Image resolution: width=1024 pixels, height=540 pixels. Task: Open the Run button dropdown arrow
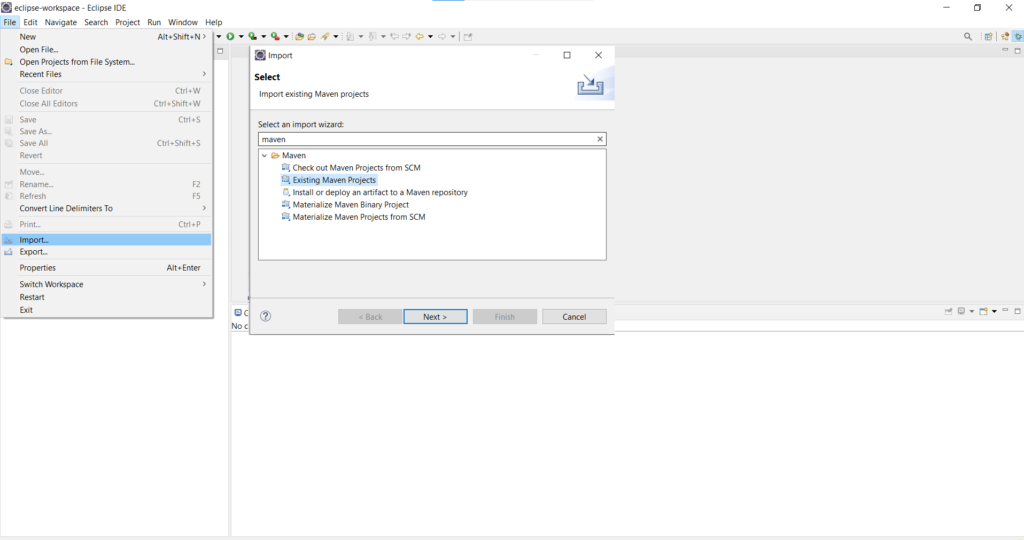click(241, 37)
